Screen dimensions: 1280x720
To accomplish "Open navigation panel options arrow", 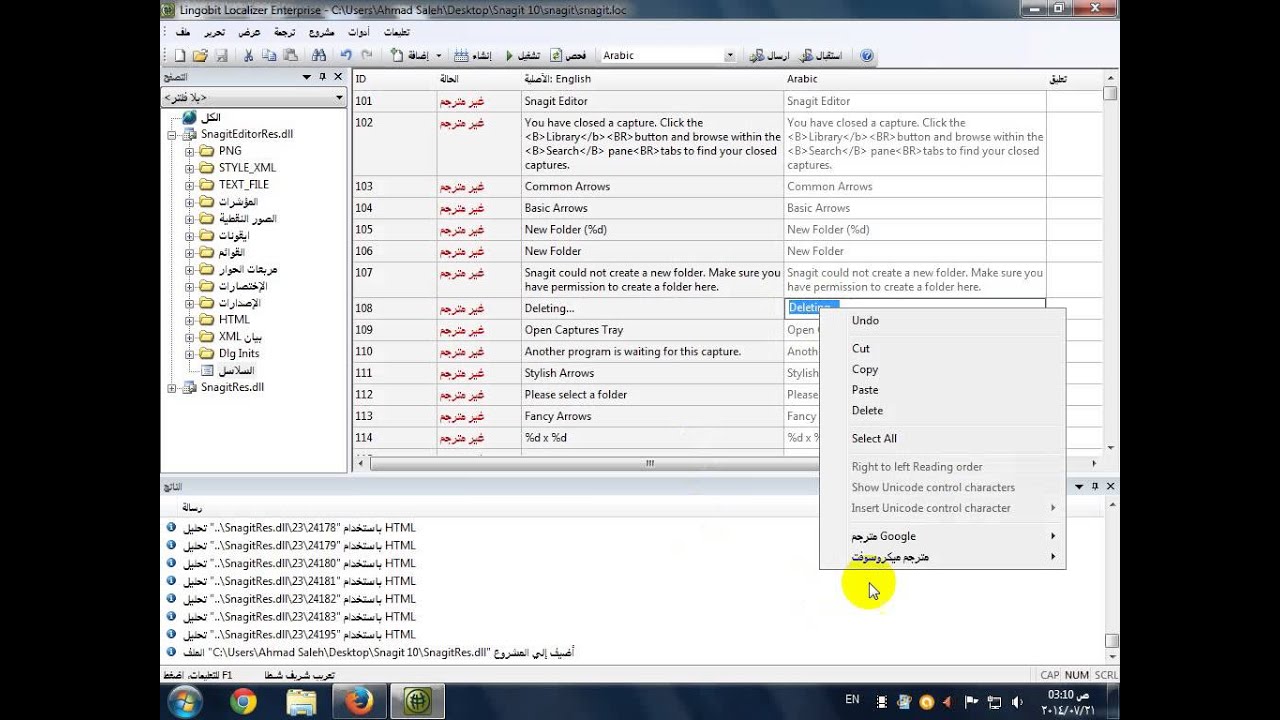I will 307,77.
